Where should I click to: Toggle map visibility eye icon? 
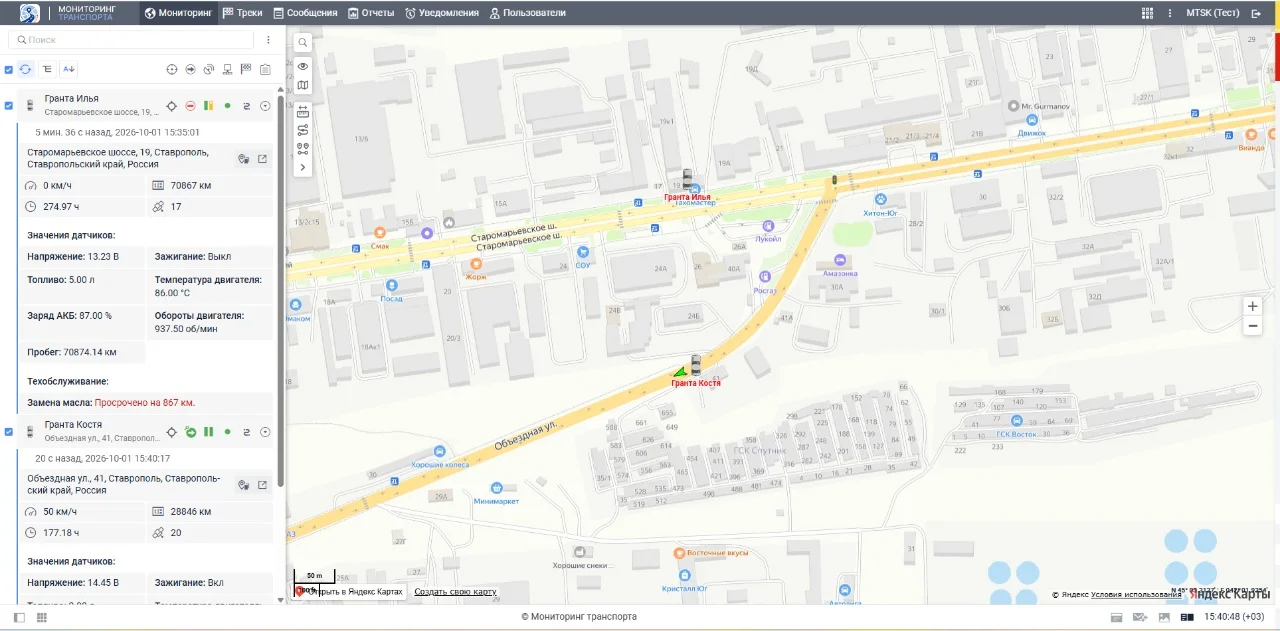(x=303, y=66)
